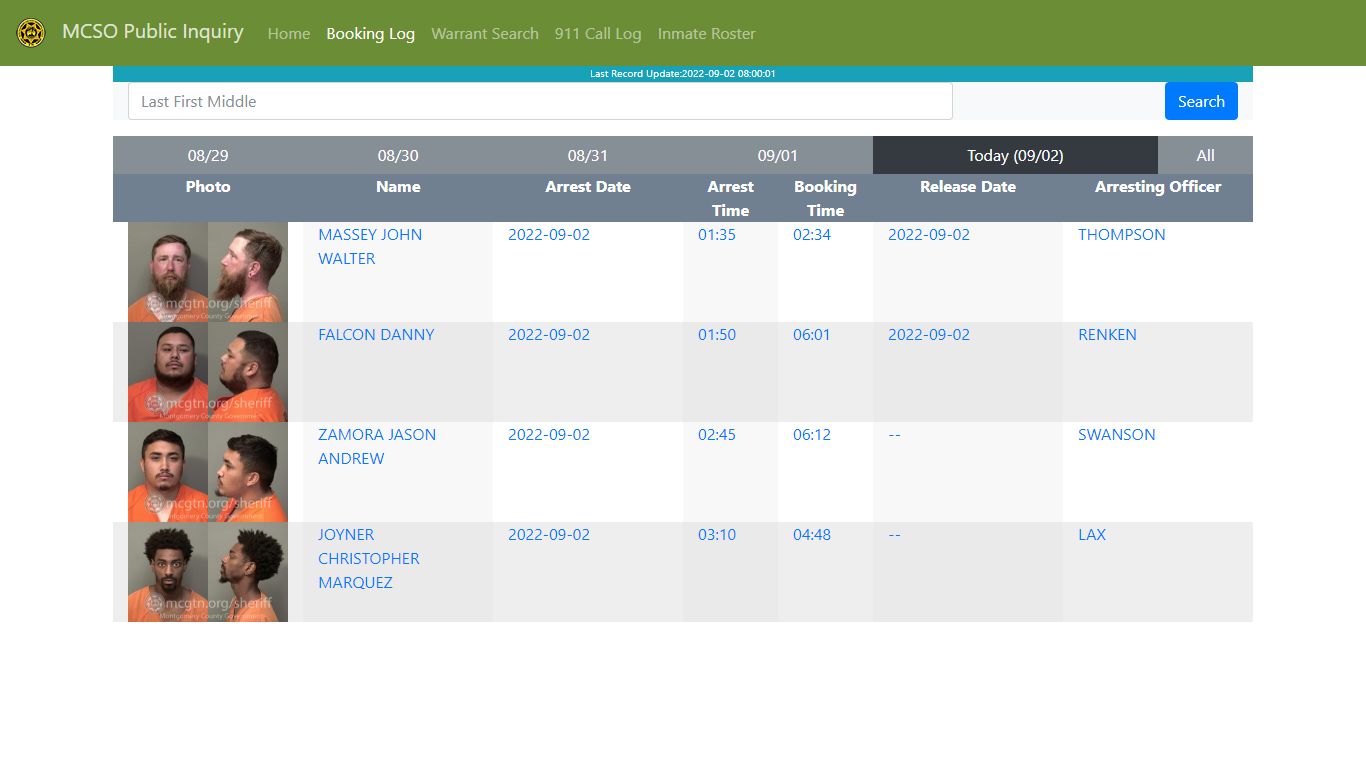Switch to the 08/31 date tab
Viewport: 1366px width, 768px height.
[x=588, y=155]
